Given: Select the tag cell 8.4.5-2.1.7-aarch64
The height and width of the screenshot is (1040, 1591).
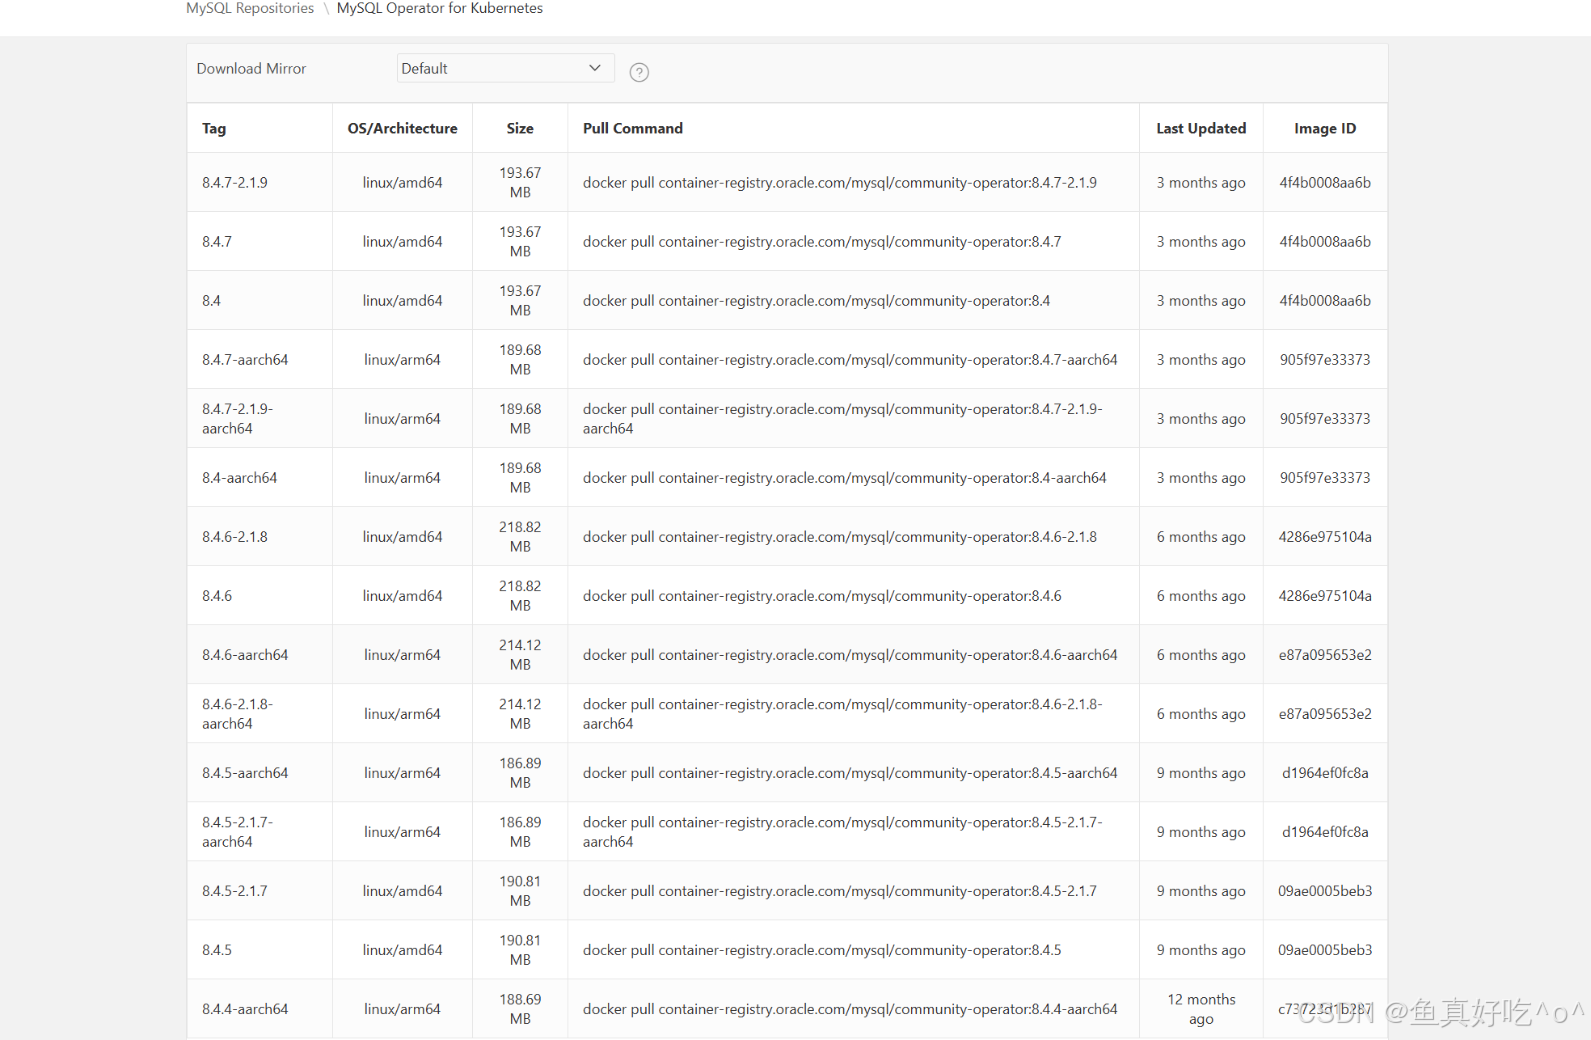Looking at the screenshot, I should click(238, 831).
